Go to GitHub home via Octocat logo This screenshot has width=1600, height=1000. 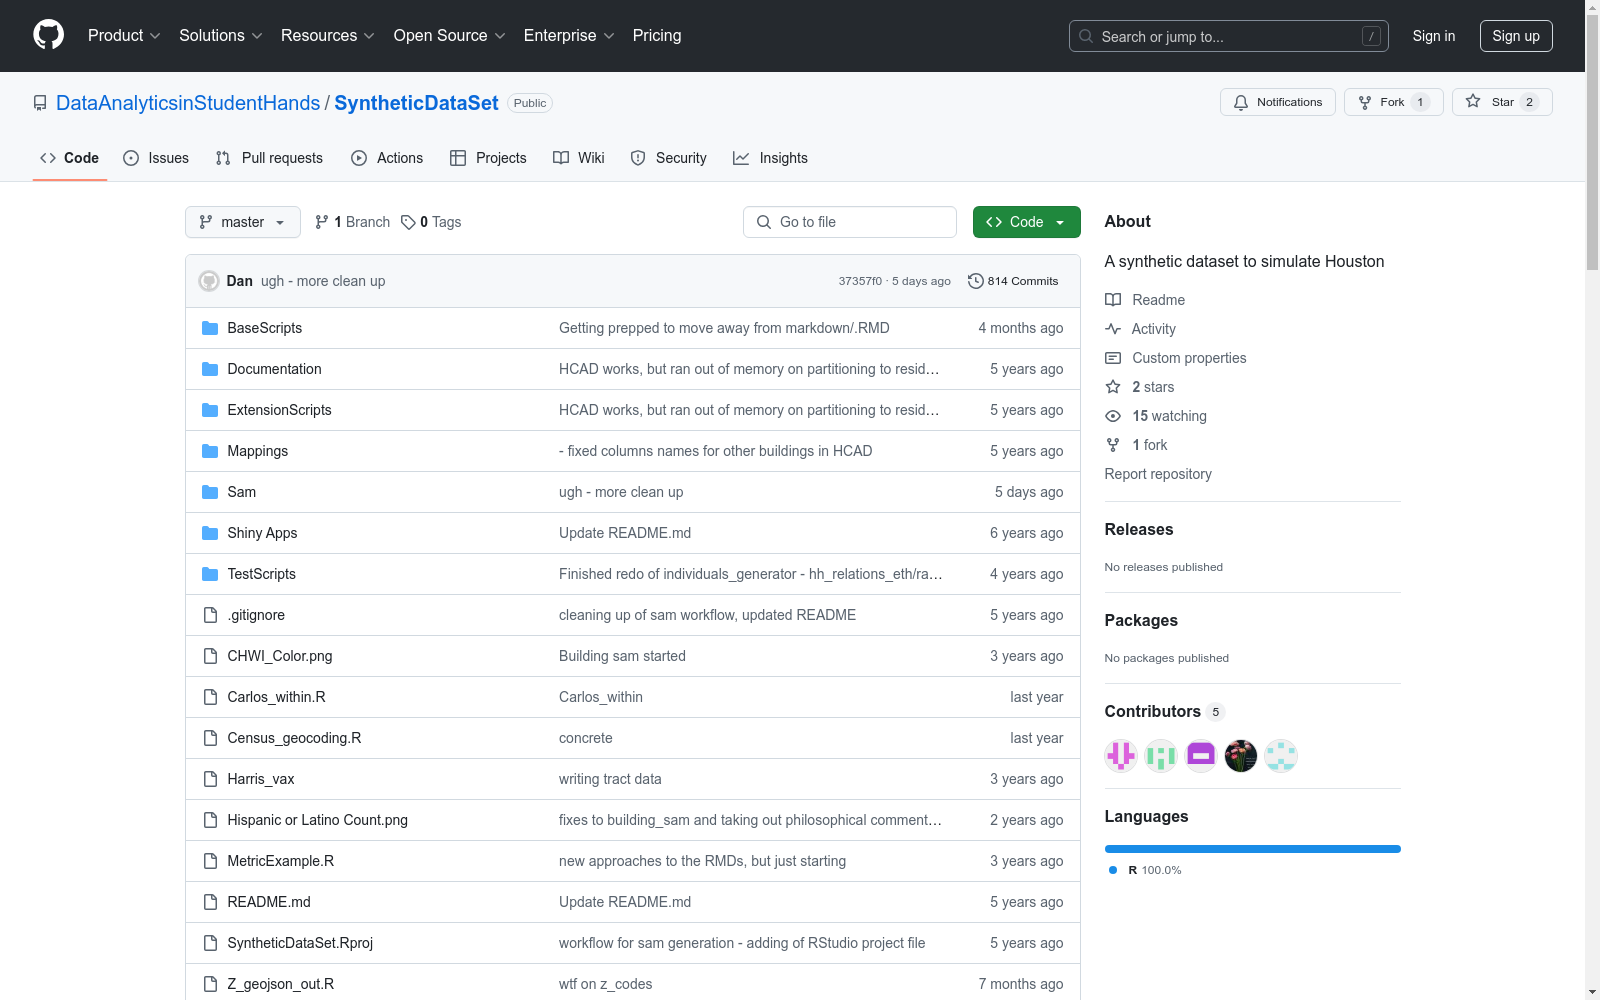pos(48,35)
